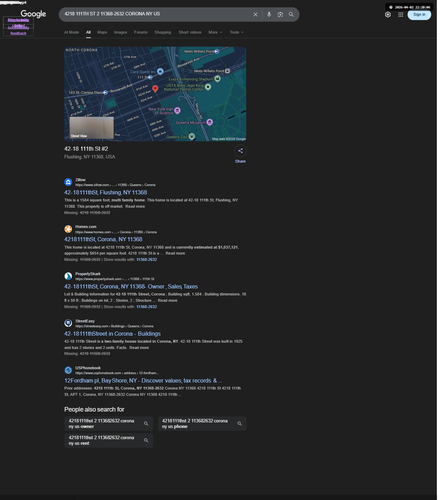
Task: Open the More dropdown in search tabs
Action: 215,32
